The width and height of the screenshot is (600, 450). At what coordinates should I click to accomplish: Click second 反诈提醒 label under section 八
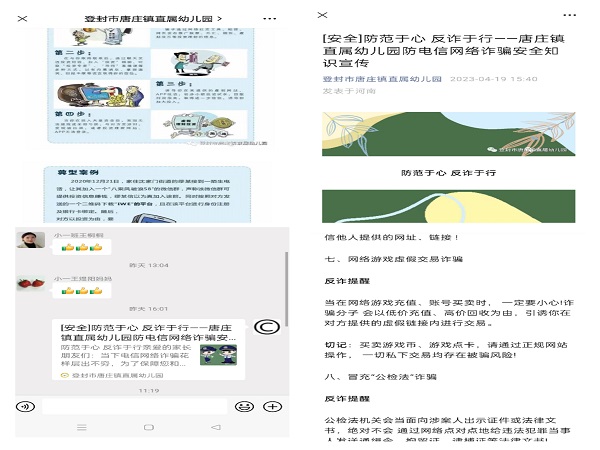pos(347,399)
